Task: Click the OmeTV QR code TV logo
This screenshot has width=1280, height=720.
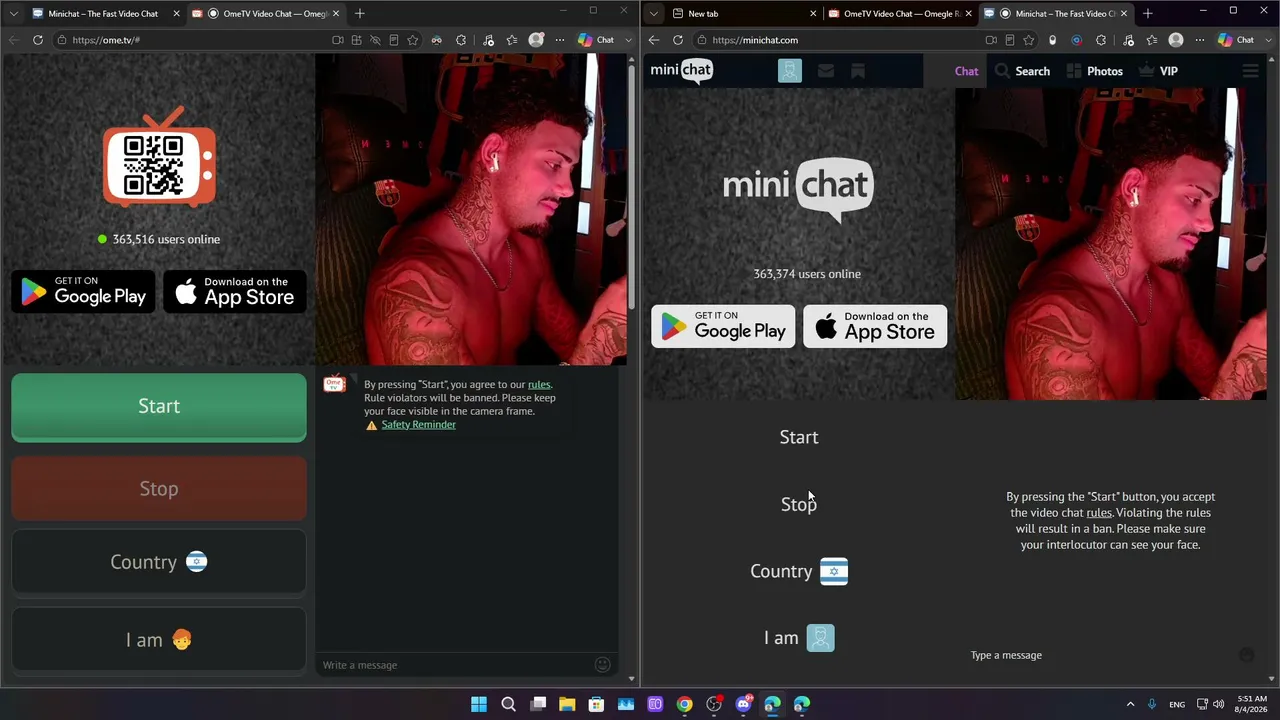Action: pos(159,157)
